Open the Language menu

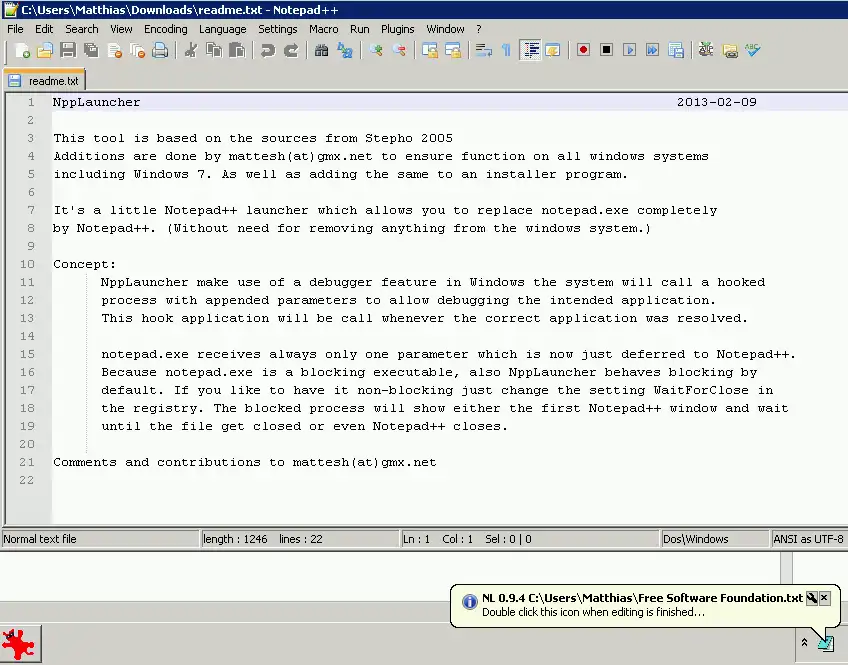(x=222, y=29)
